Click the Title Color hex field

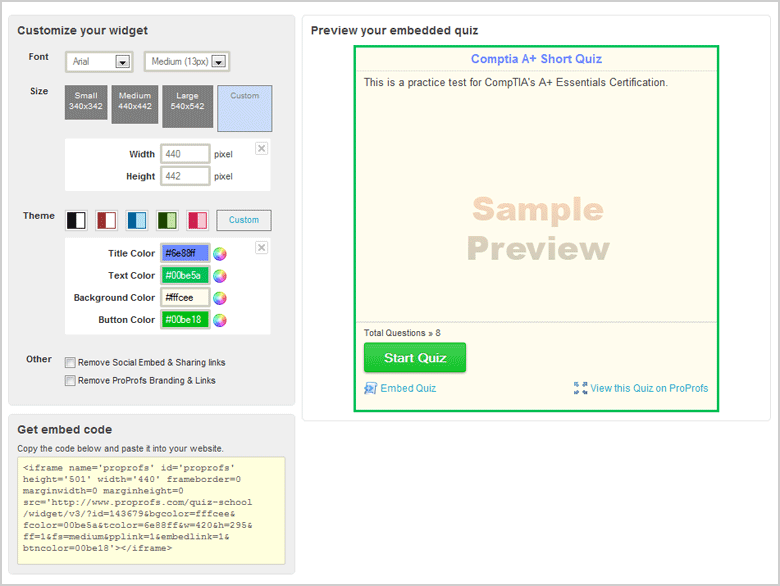pos(185,253)
